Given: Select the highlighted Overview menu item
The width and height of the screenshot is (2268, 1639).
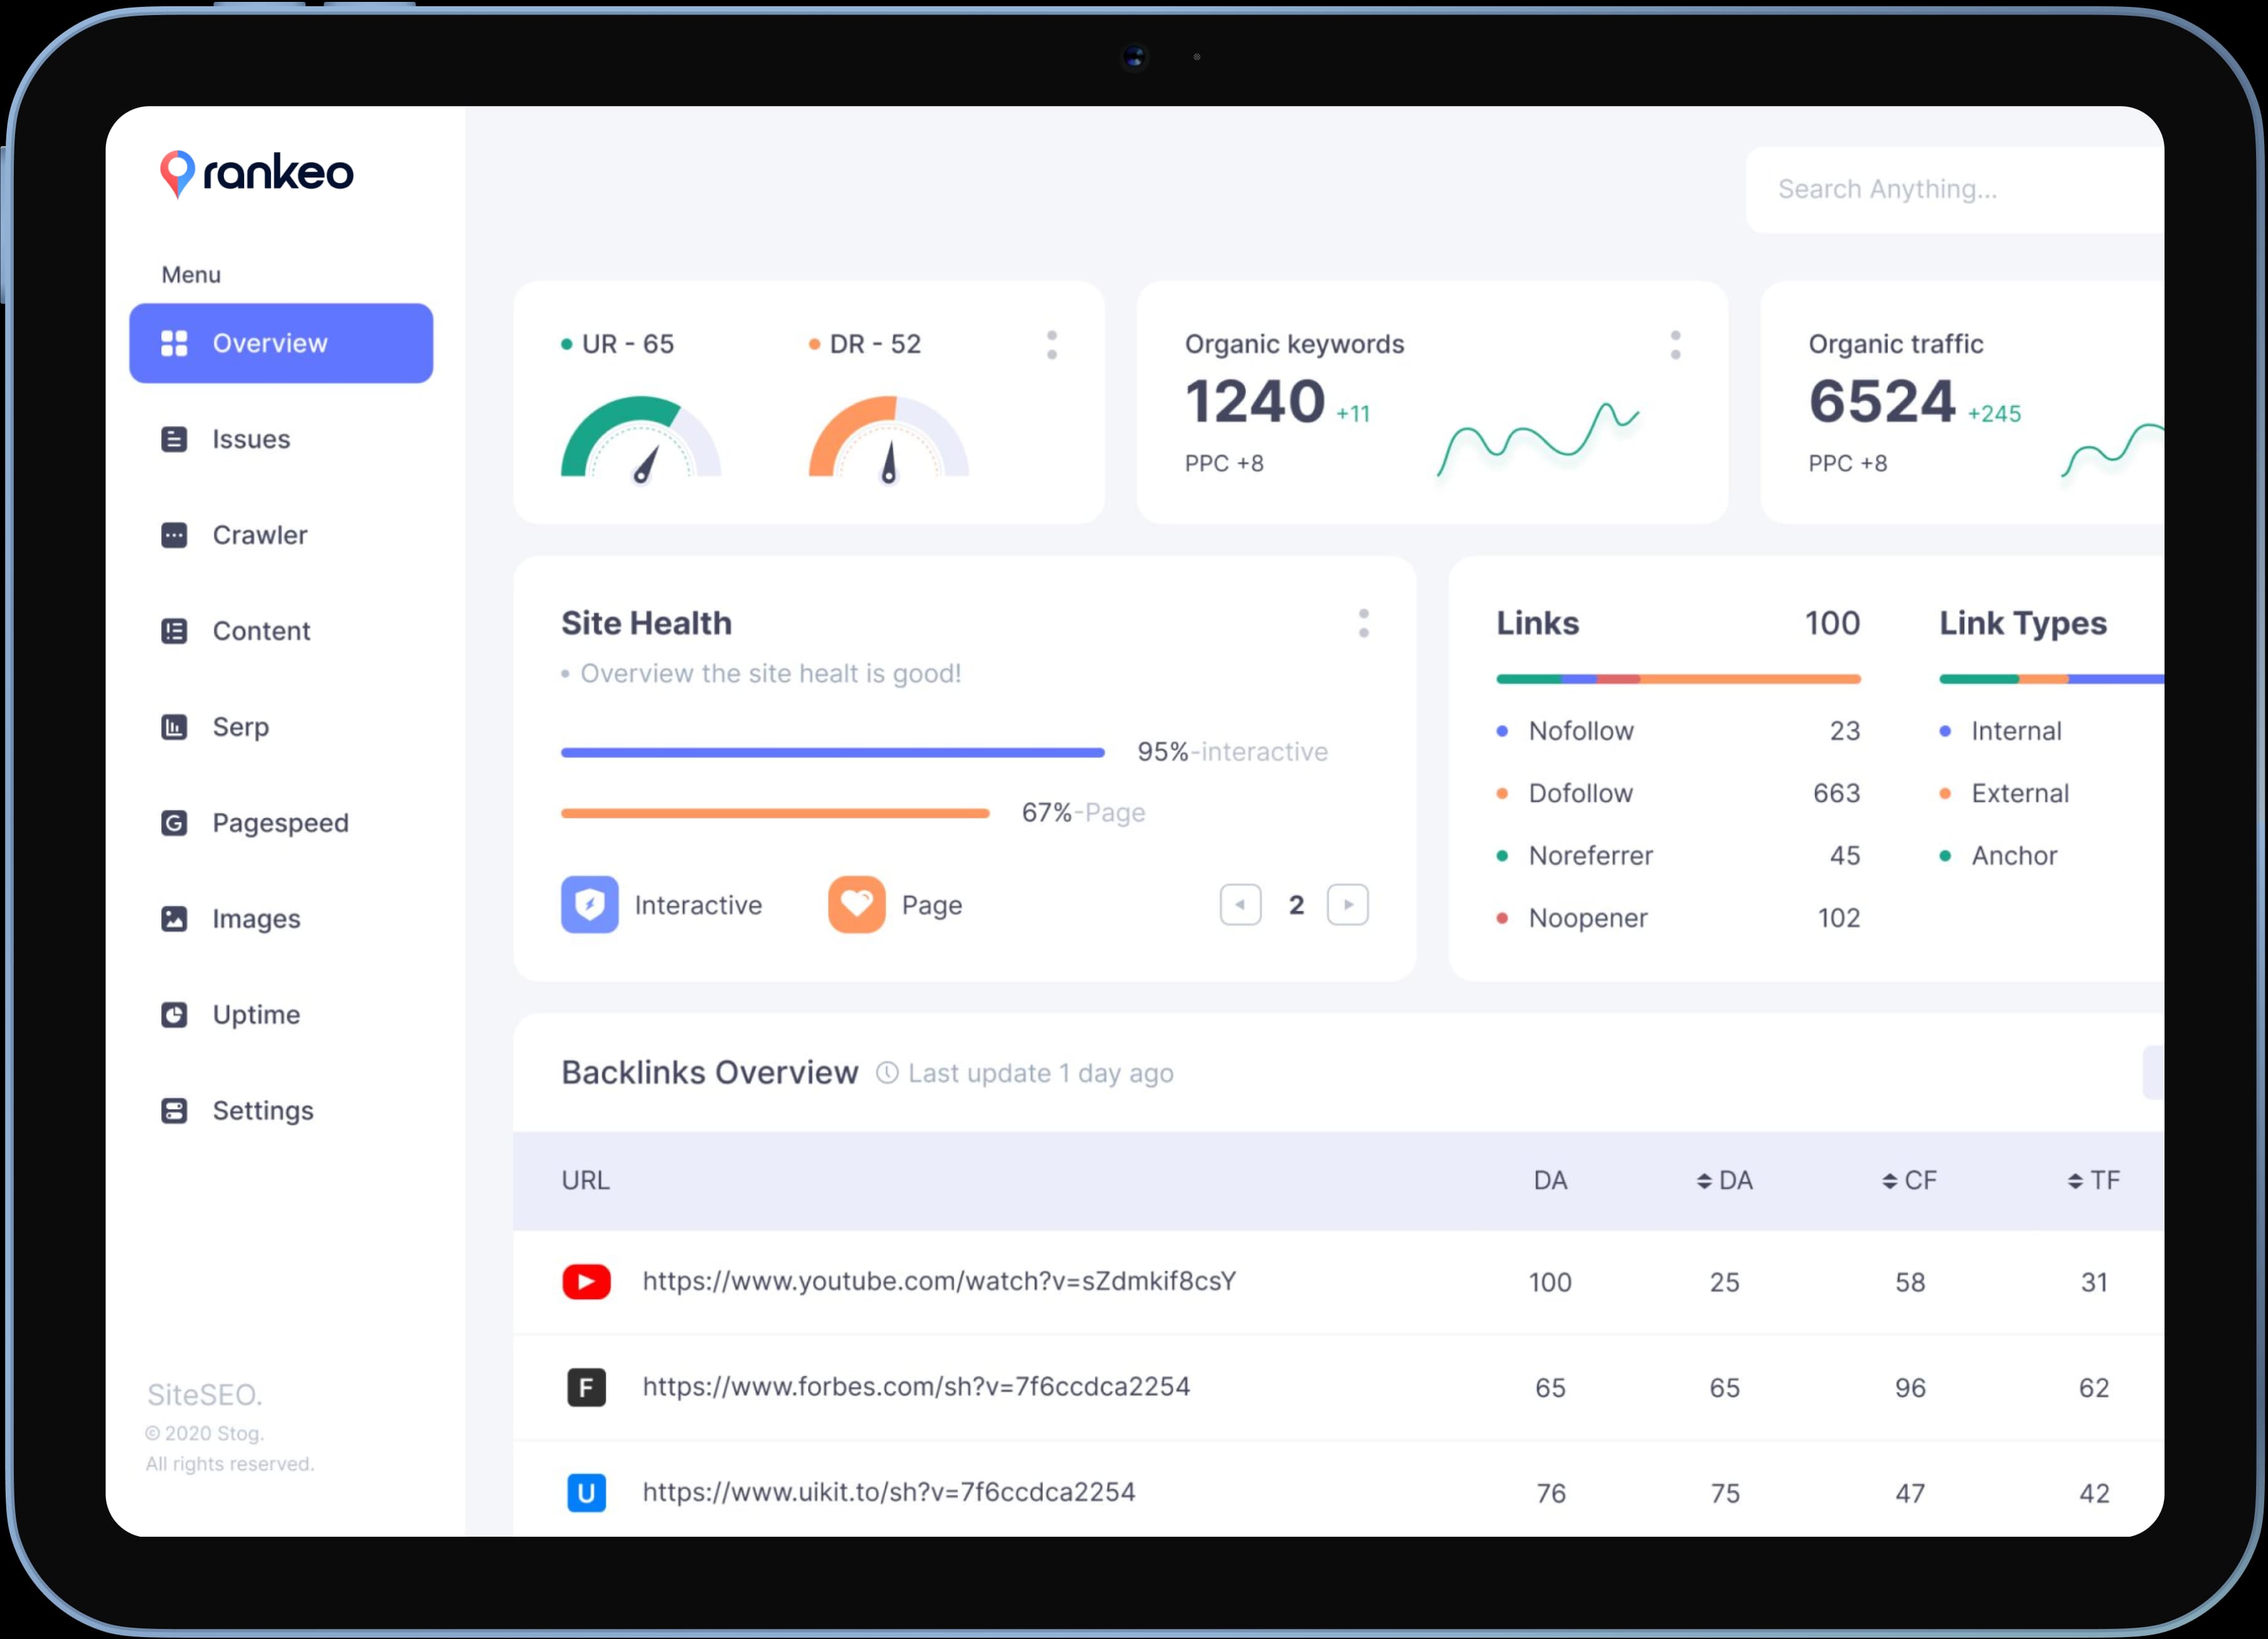Looking at the screenshot, I should [x=281, y=343].
